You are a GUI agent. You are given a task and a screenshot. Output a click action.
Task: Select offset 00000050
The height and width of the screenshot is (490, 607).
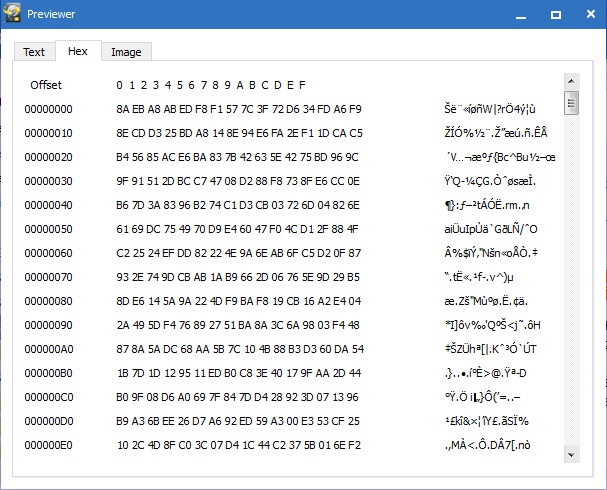click(48, 229)
